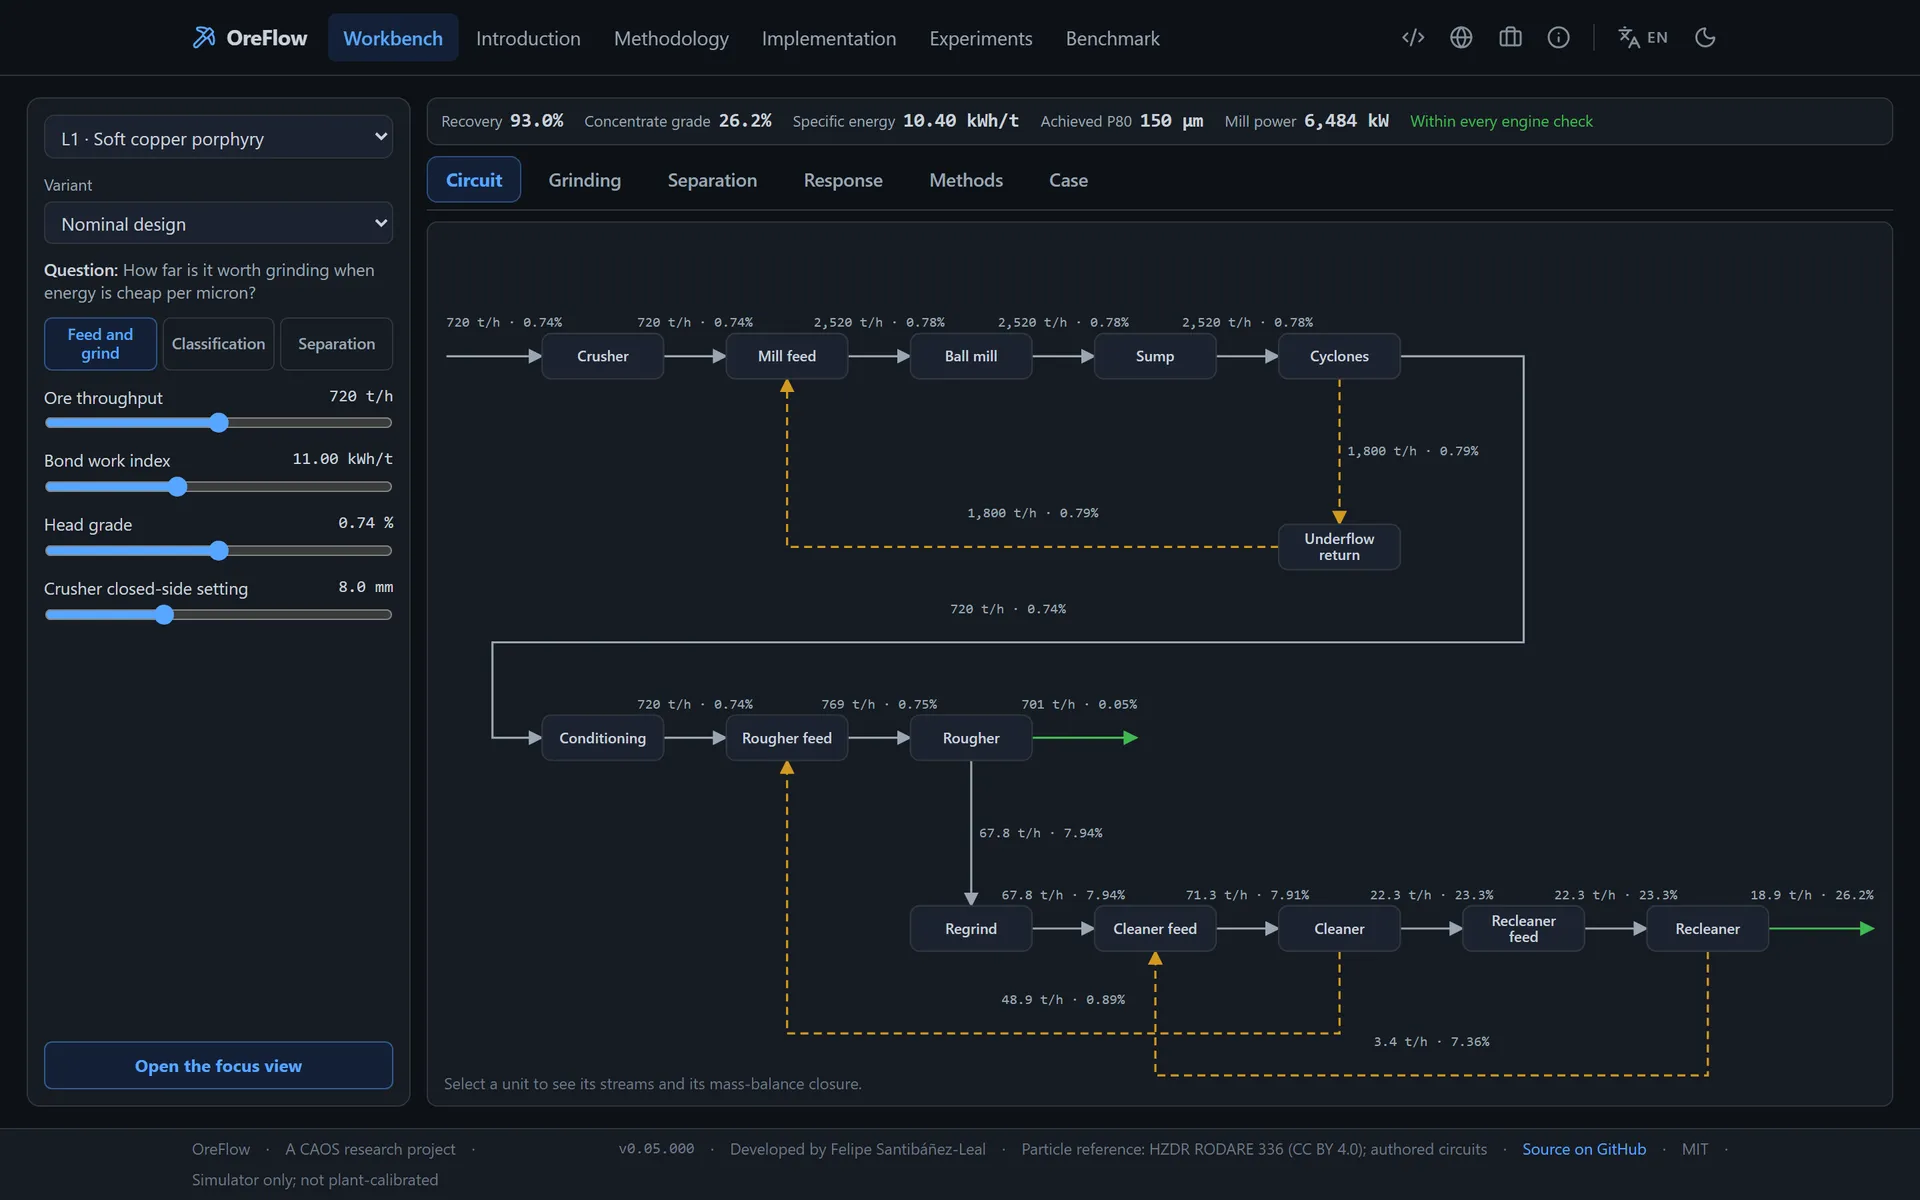Switch to Classification parameter group
Viewport: 1920px width, 1200px height.
tap(218, 344)
